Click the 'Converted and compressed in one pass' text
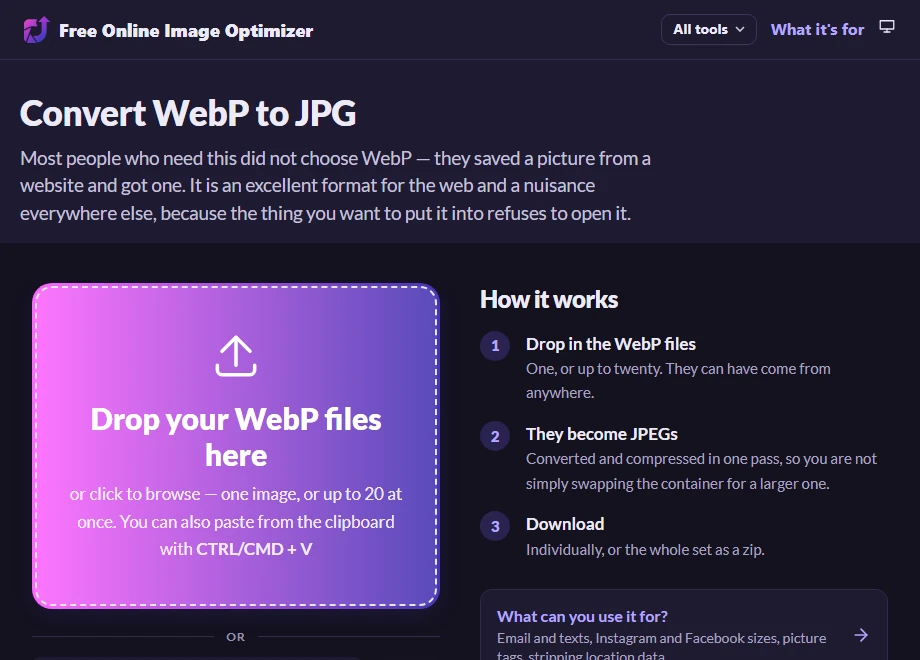 point(701,471)
